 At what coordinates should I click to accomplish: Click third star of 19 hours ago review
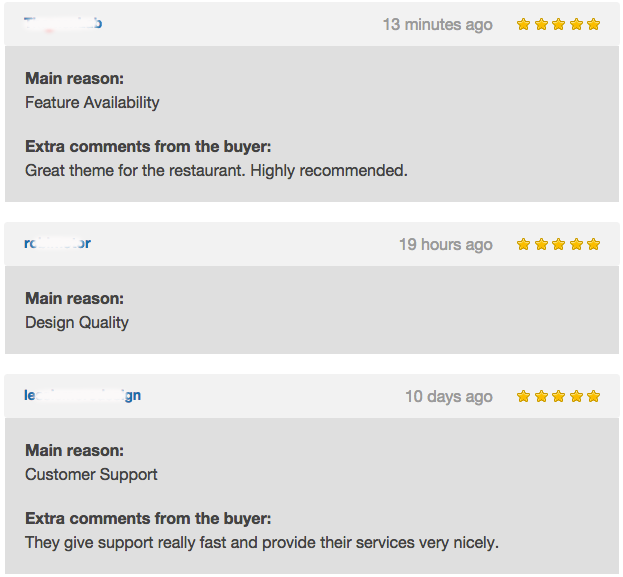click(558, 244)
